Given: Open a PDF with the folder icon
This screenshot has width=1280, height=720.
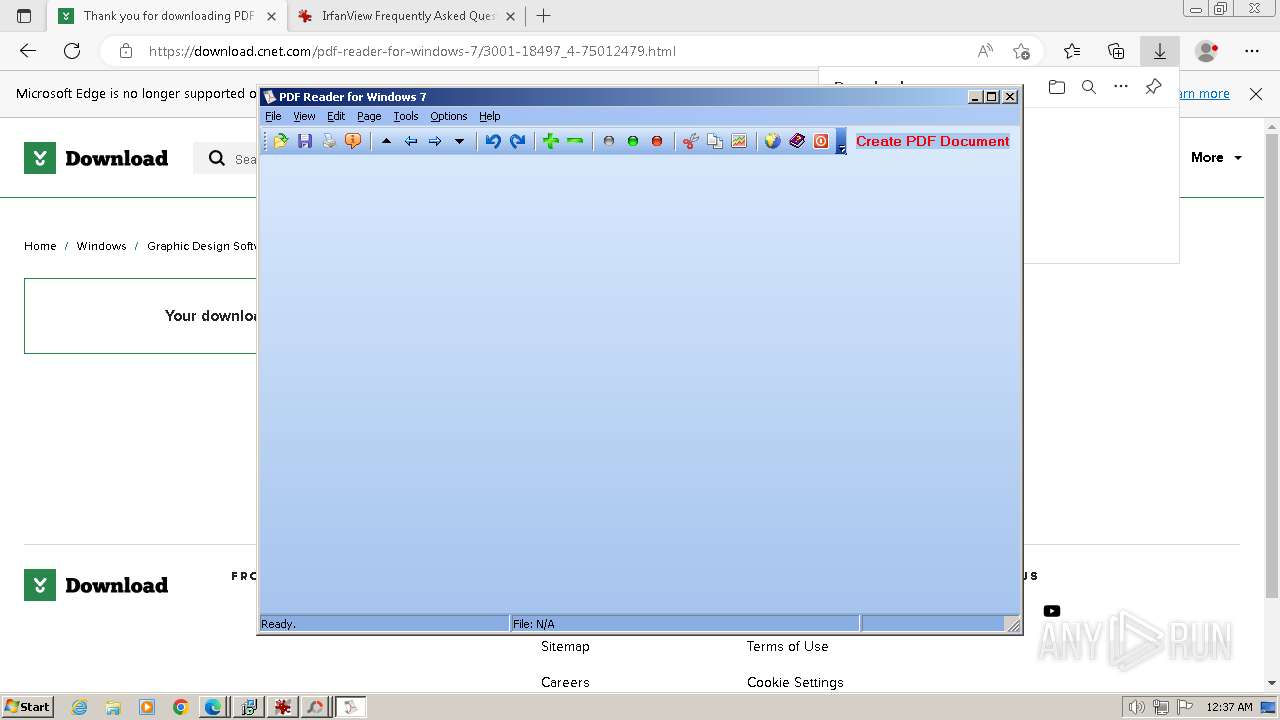Looking at the screenshot, I should (x=281, y=141).
